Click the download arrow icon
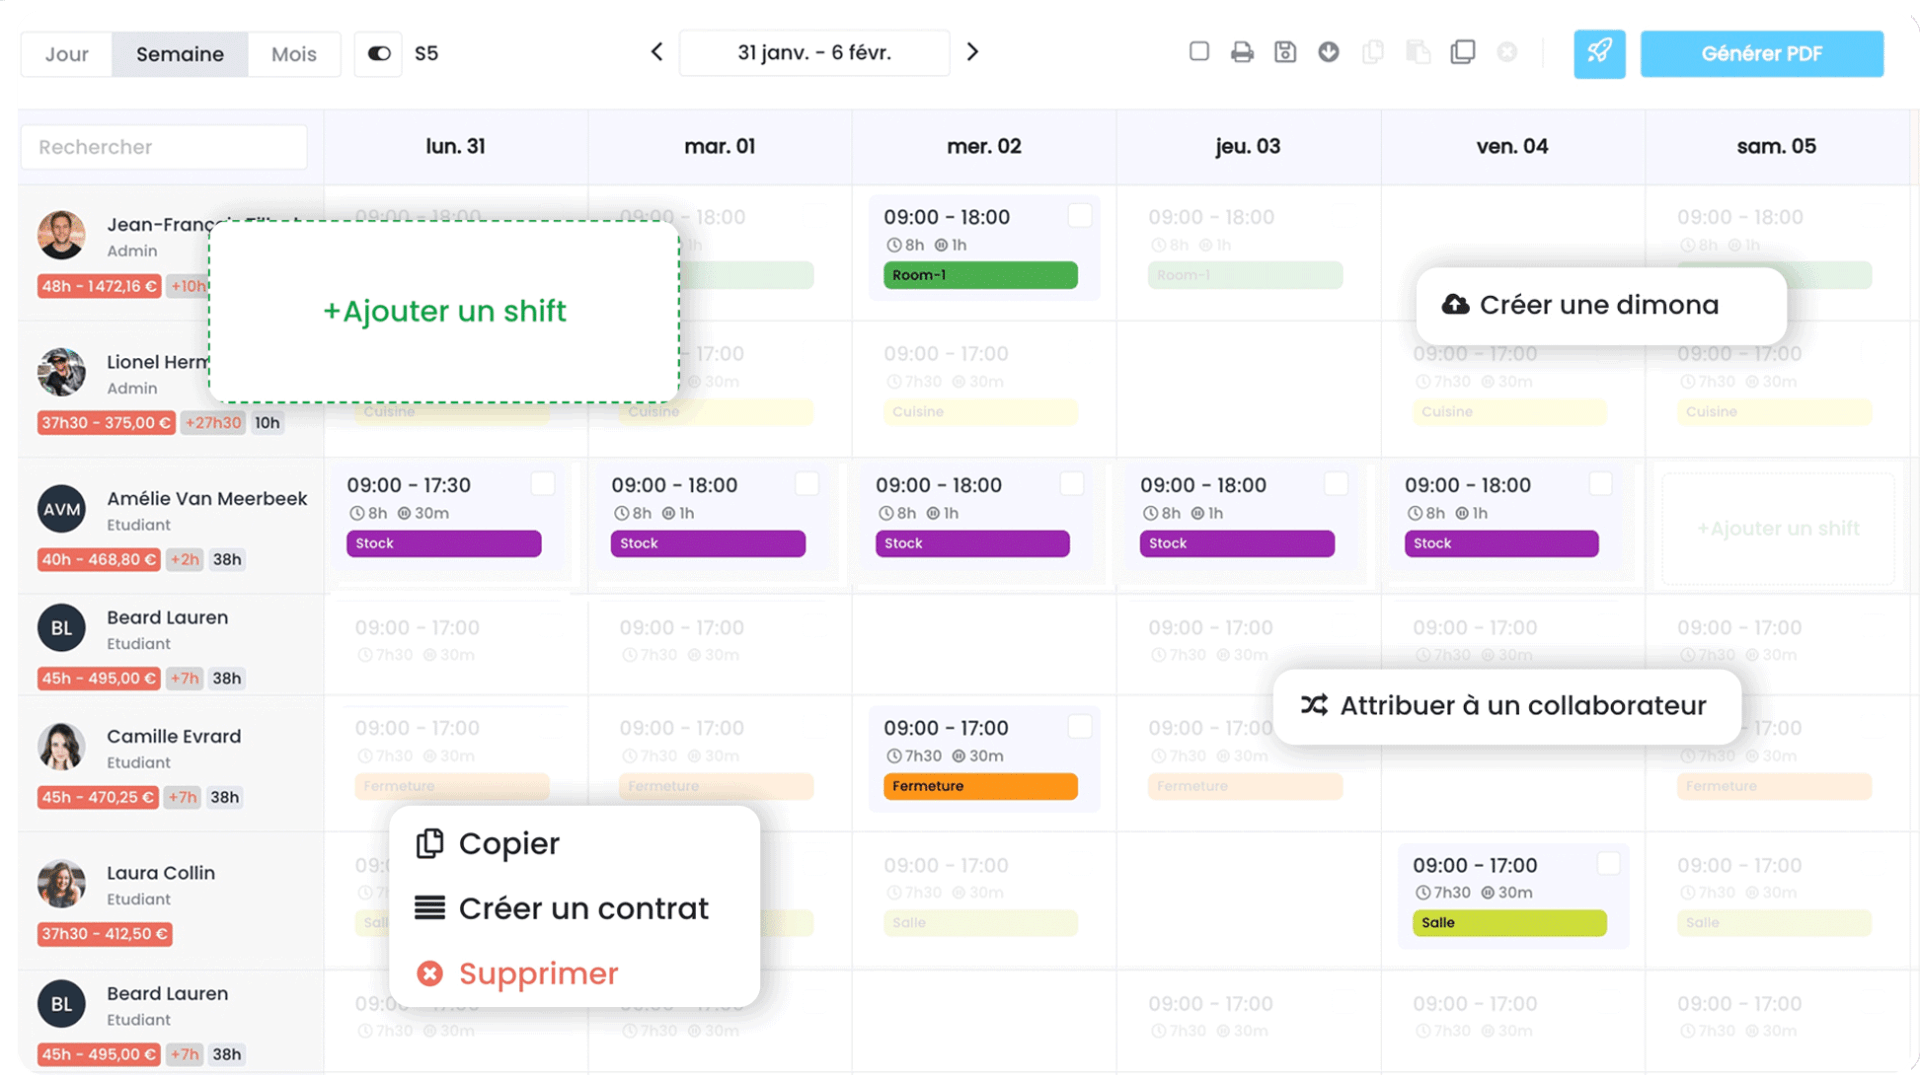 point(1328,52)
